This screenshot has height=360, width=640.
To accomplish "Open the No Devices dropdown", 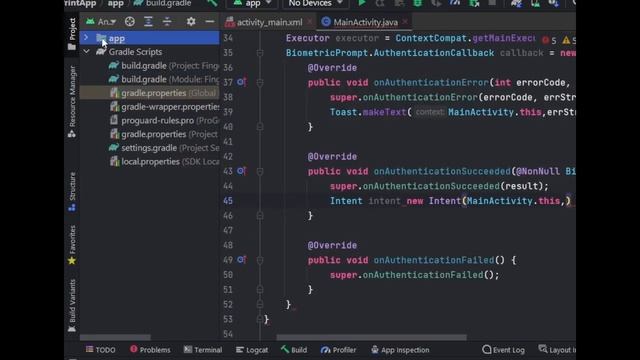I will (315, 3).
